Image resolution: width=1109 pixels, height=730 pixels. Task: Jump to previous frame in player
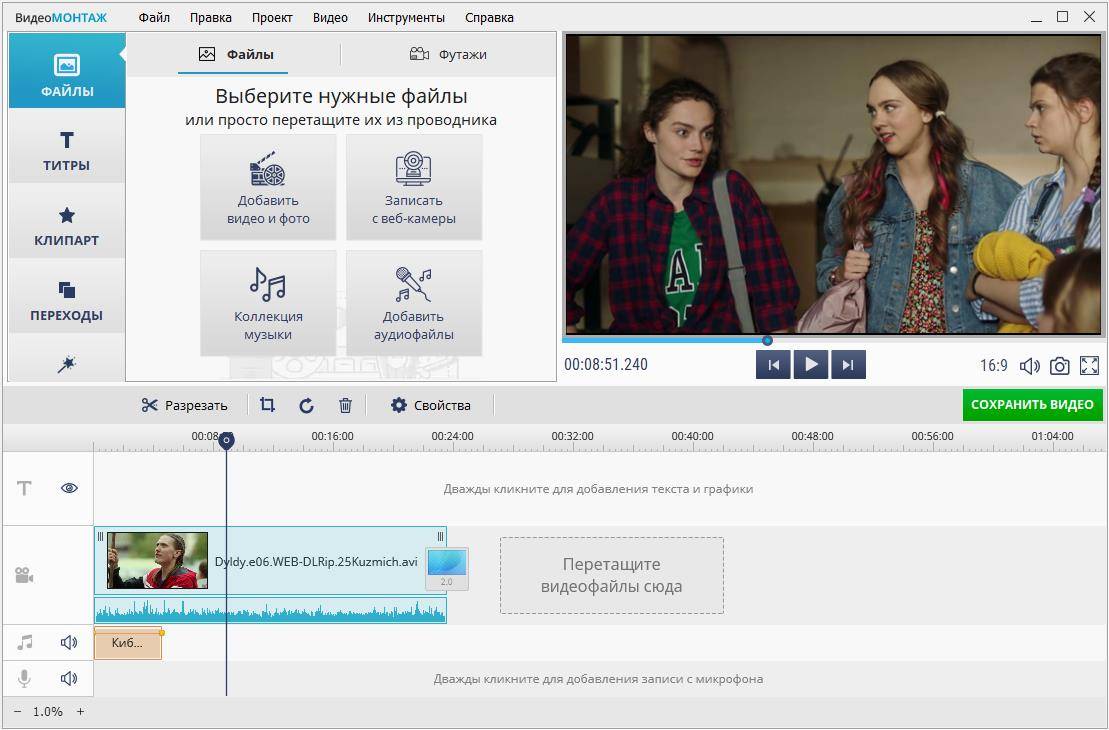tap(773, 365)
